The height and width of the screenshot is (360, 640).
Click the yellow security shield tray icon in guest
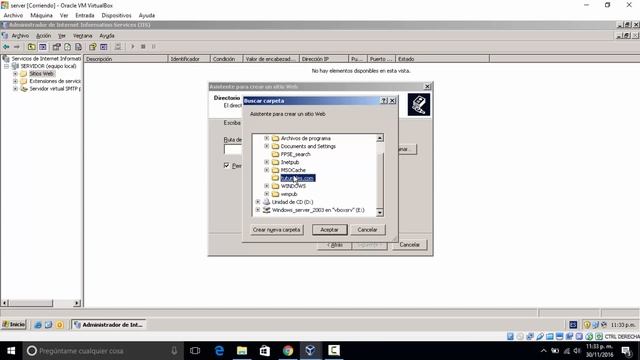pyautogui.click(x=587, y=325)
